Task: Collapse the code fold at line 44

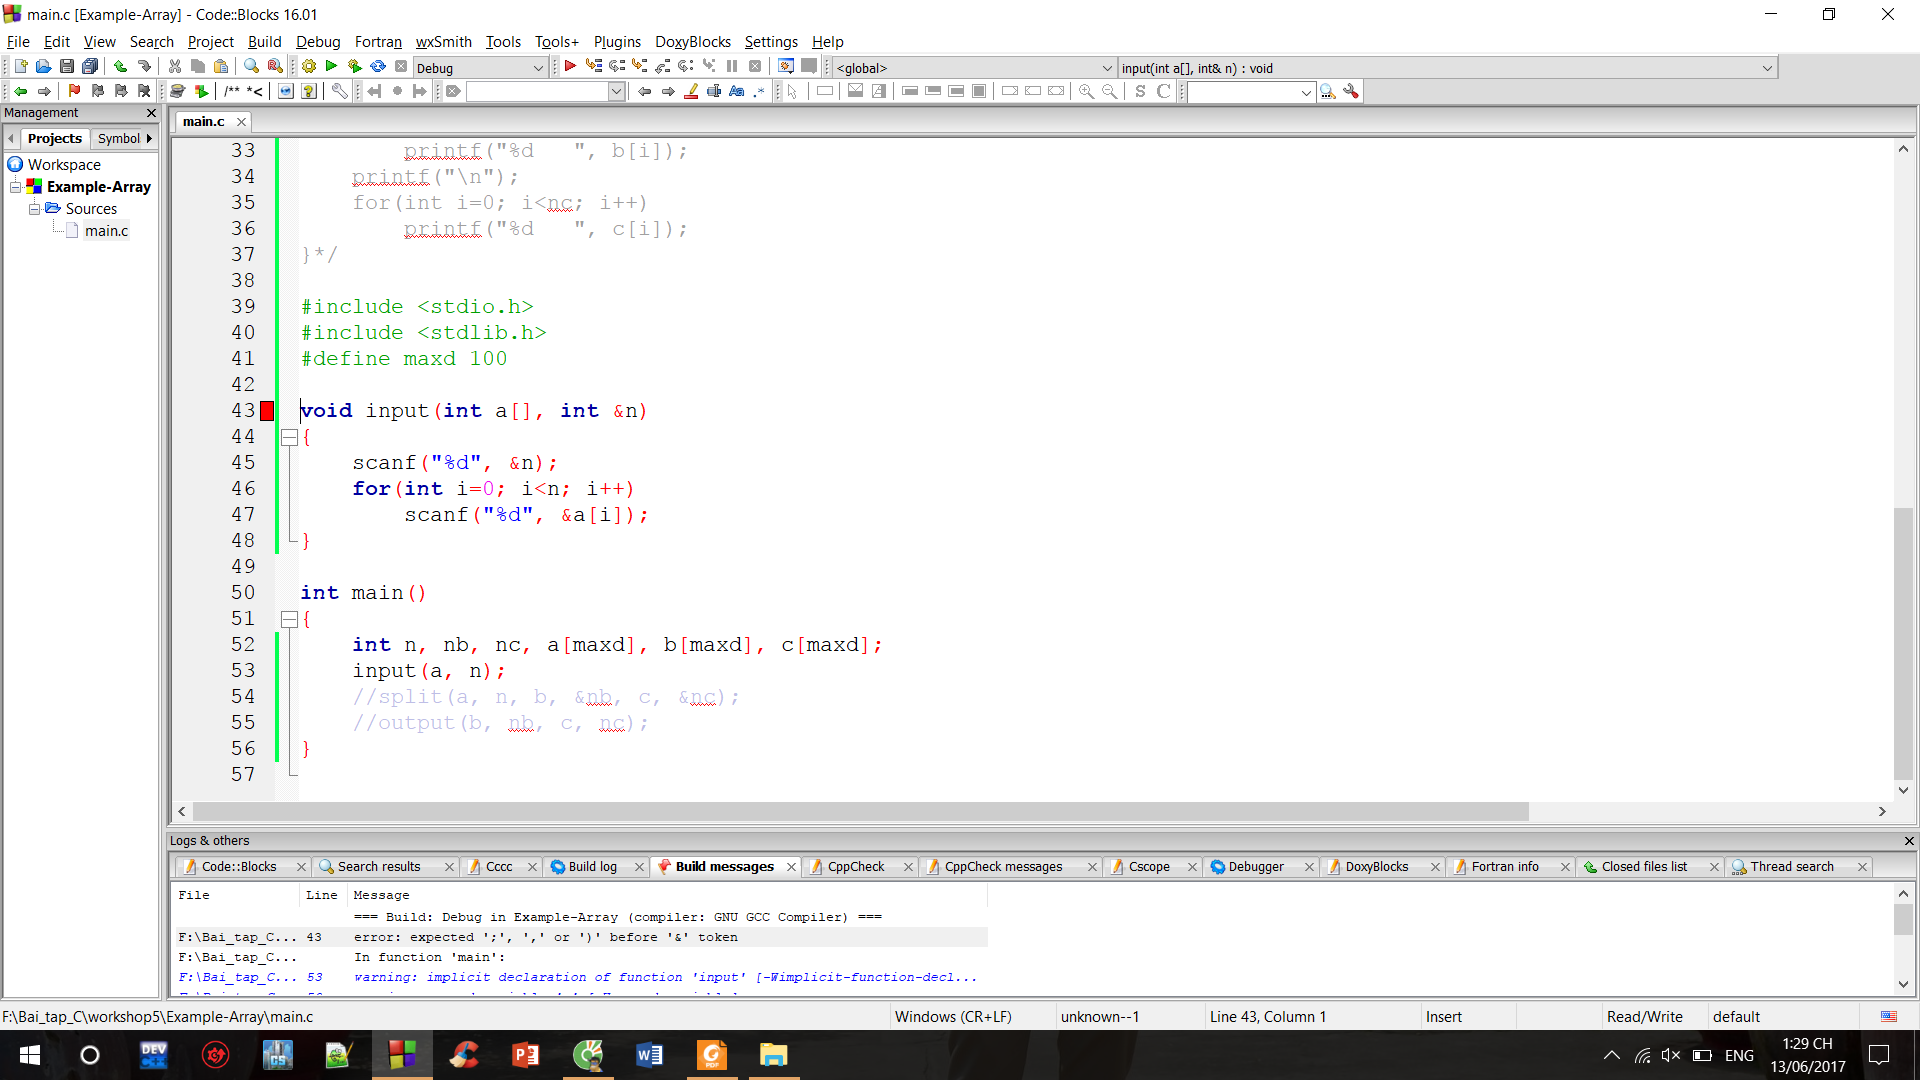Action: pyautogui.click(x=289, y=437)
